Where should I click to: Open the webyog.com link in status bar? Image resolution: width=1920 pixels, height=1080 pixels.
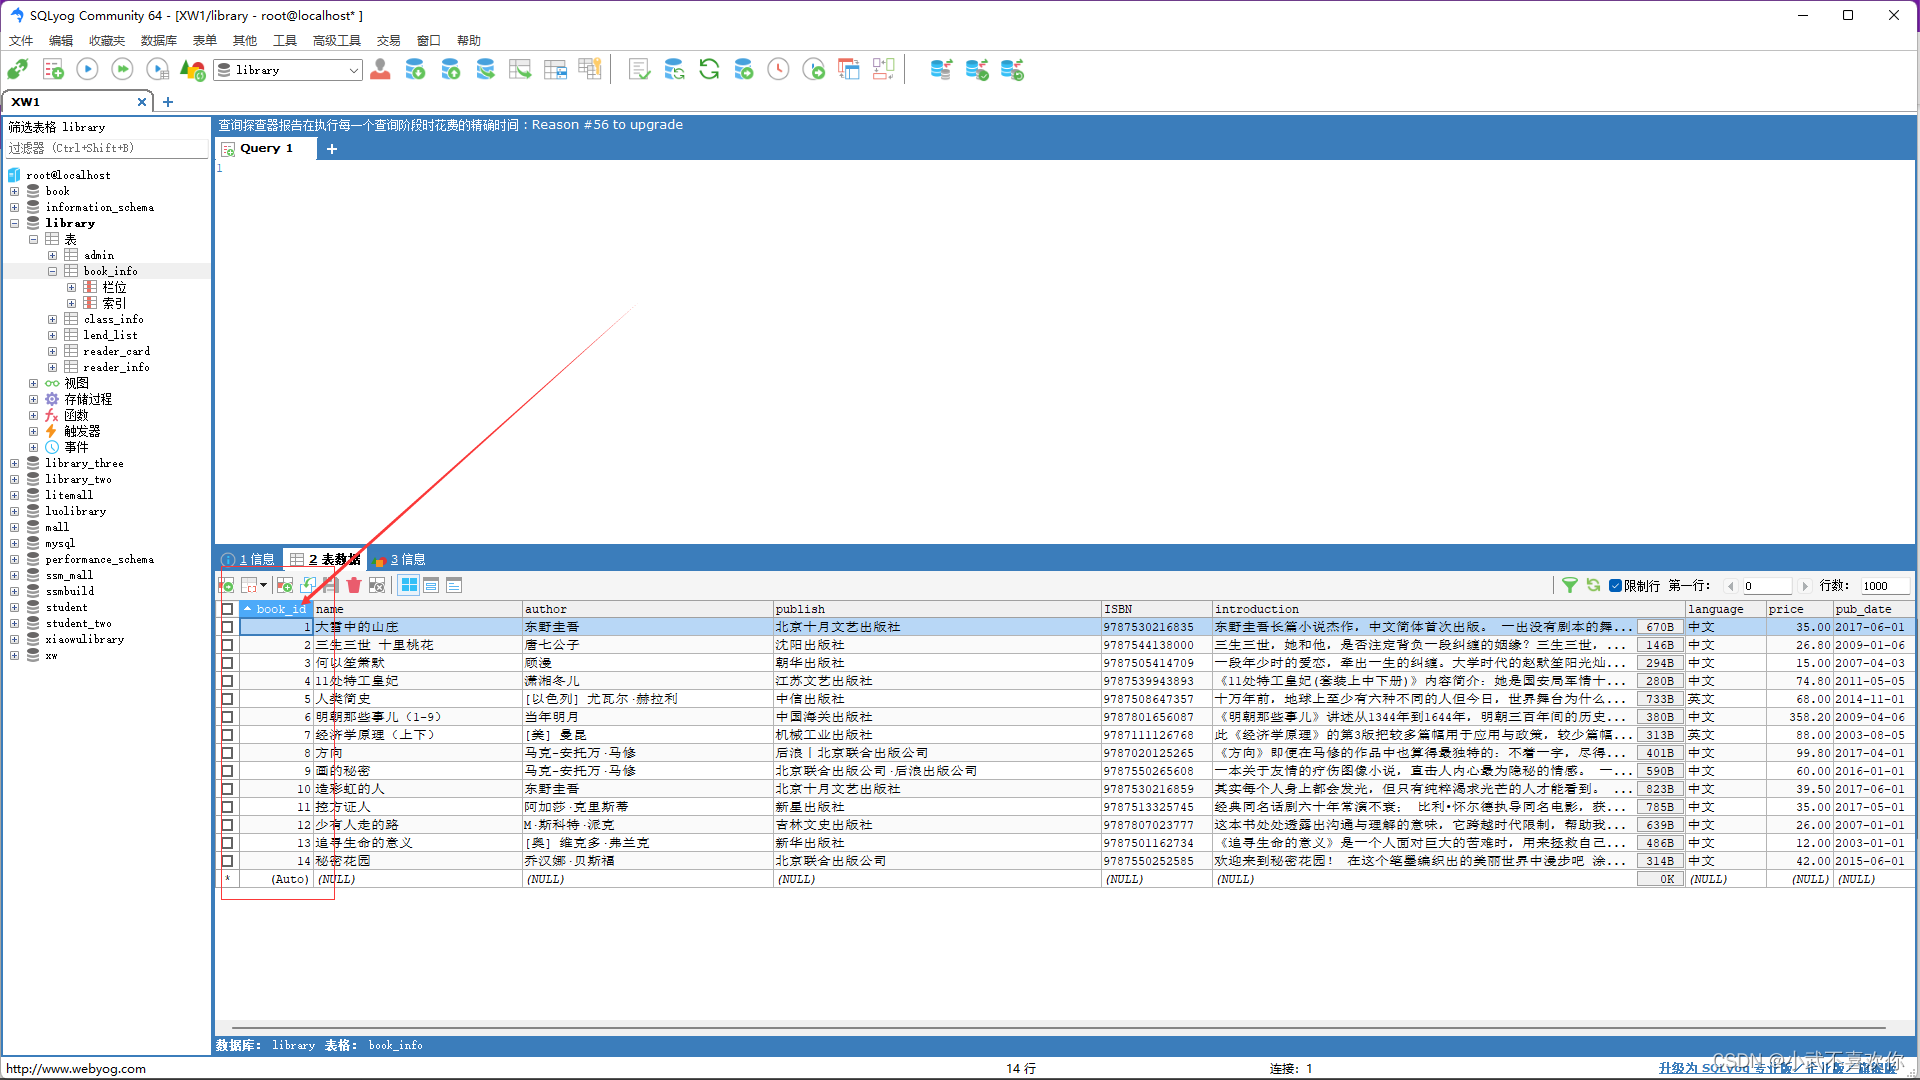coord(76,1068)
